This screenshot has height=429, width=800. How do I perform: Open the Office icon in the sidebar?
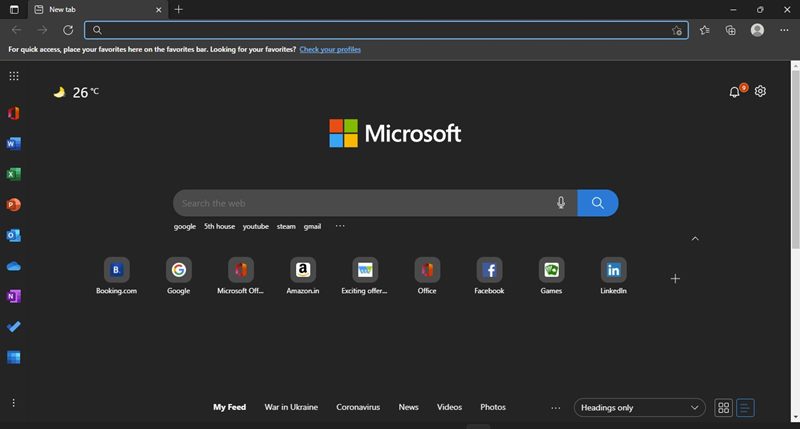tap(14, 113)
